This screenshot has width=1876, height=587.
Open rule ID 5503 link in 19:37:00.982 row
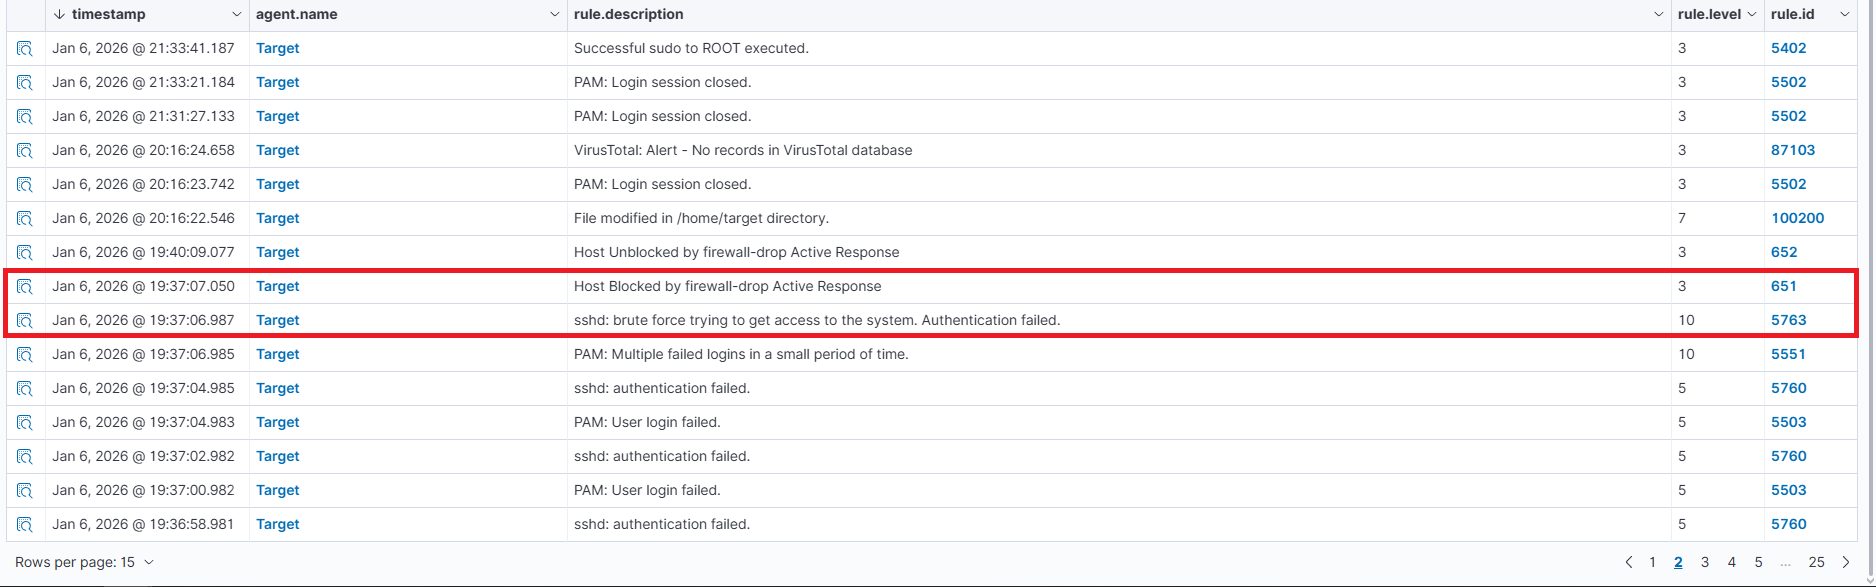(x=1789, y=490)
